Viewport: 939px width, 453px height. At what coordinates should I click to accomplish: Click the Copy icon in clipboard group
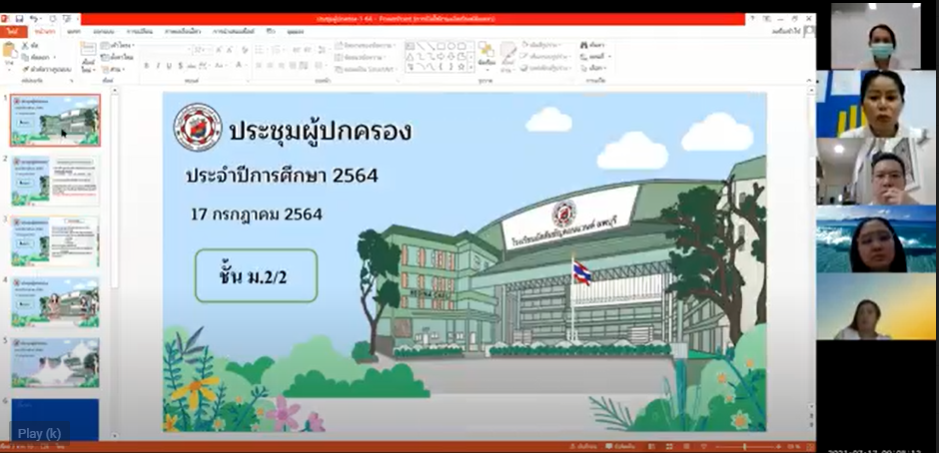point(26,58)
